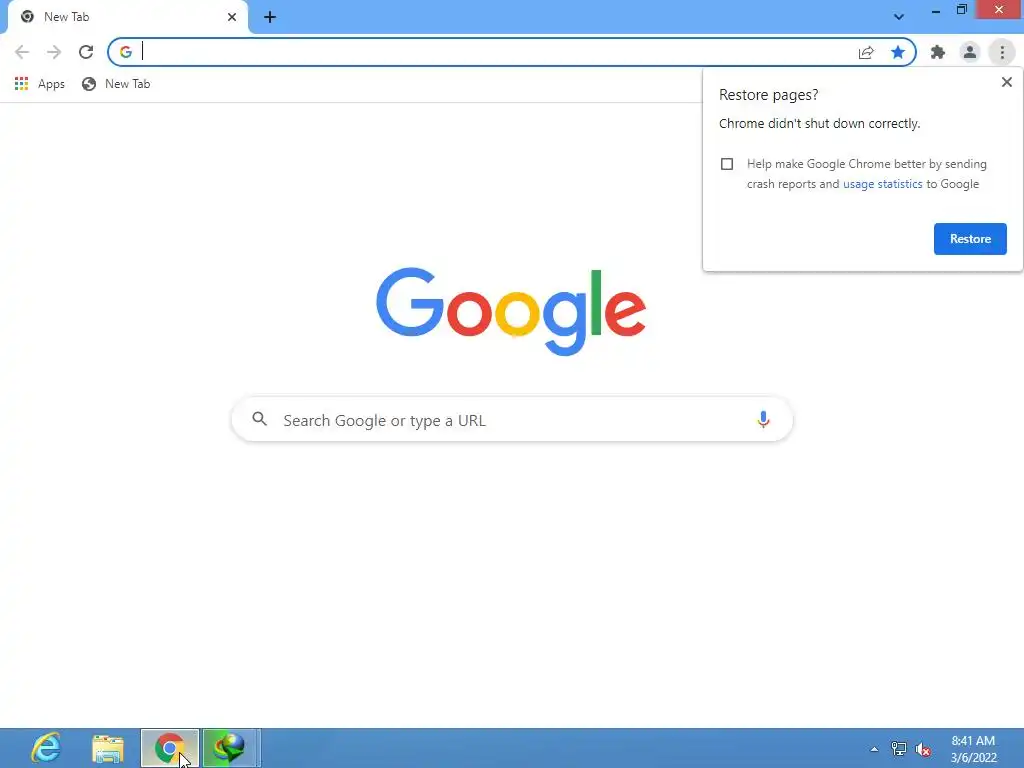
Task: Open the Apps grid shortcut
Action: (x=40, y=84)
